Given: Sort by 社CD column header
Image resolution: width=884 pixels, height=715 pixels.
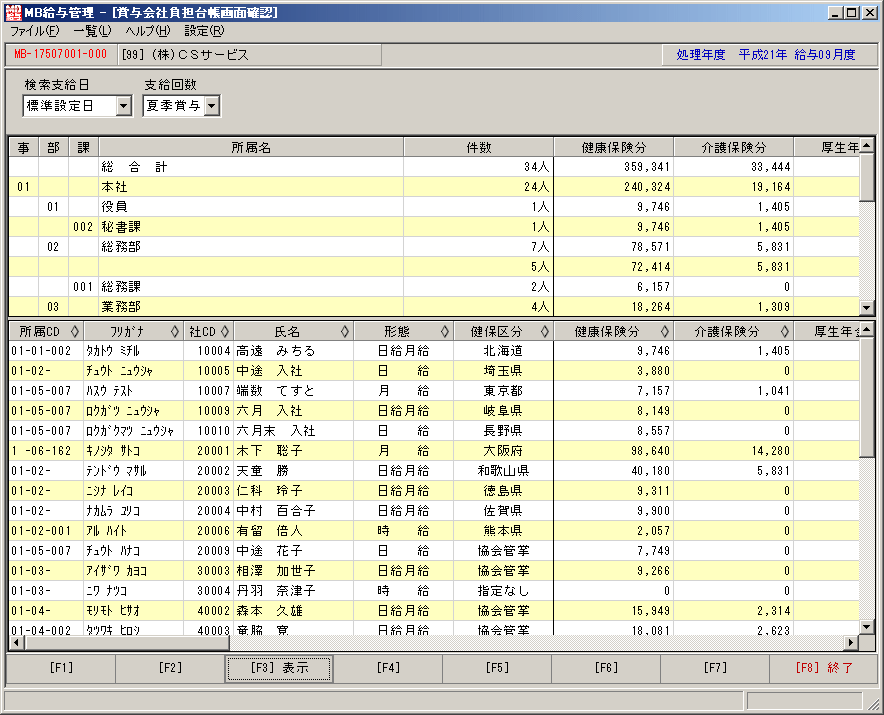Looking at the screenshot, I should point(209,332).
